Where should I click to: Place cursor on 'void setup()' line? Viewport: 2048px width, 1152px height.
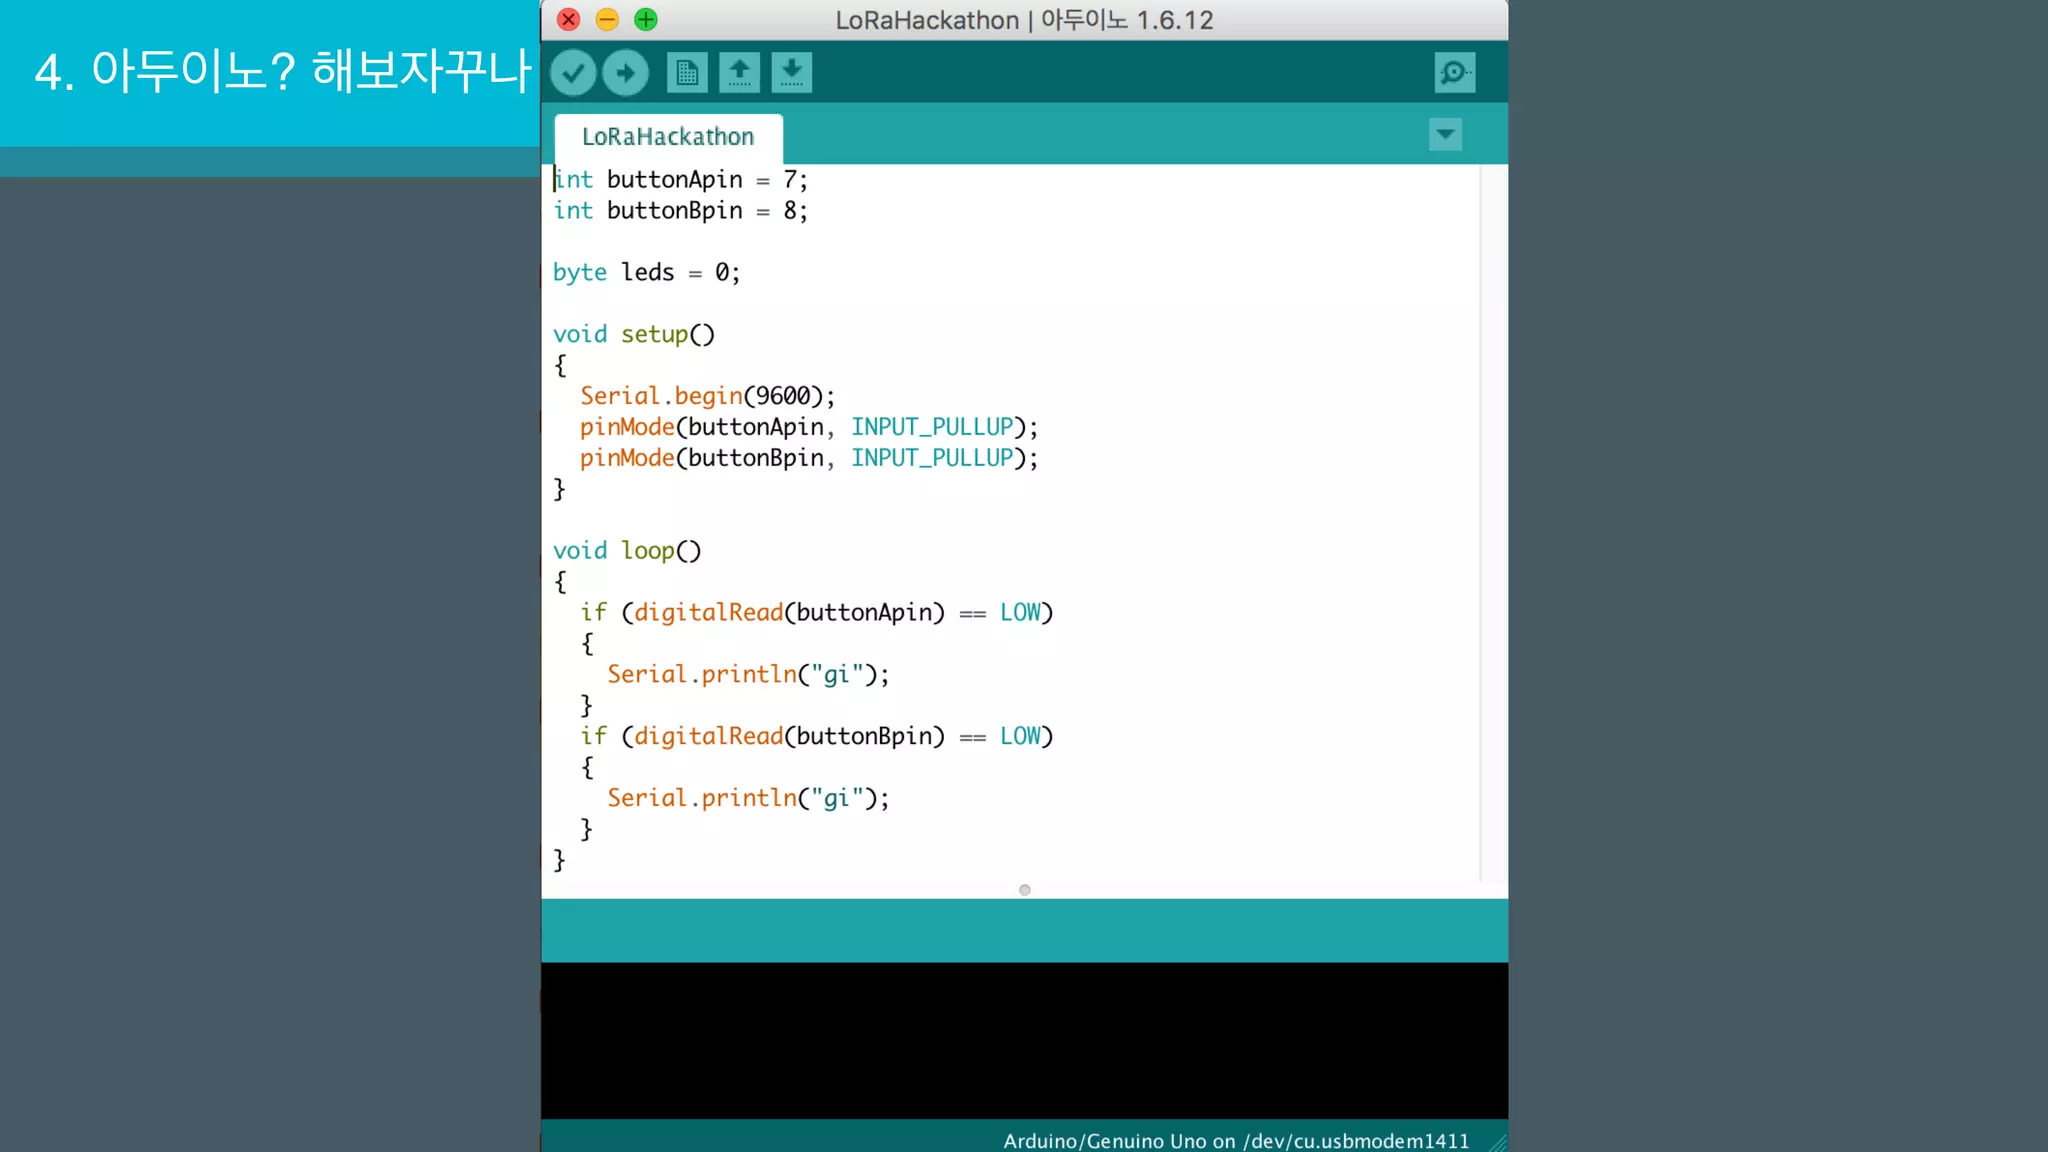(634, 334)
